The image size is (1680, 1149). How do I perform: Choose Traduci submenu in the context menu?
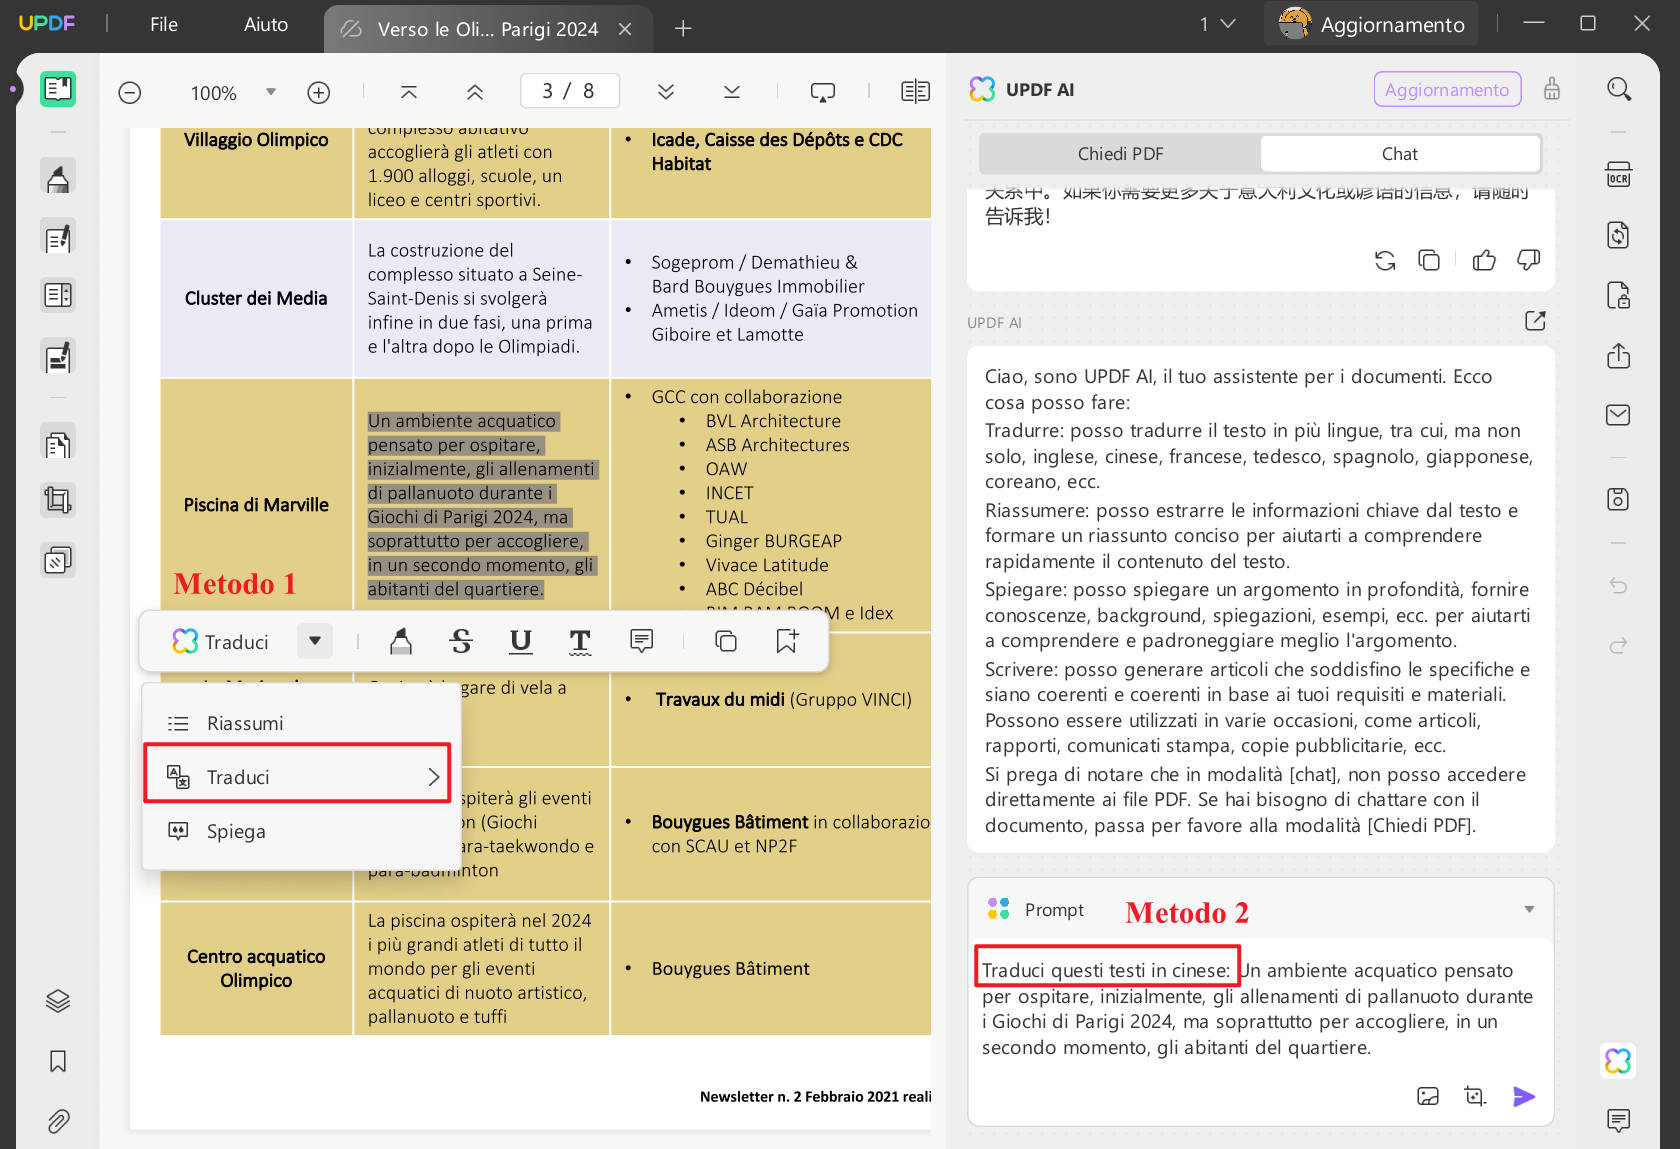(x=298, y=777)
